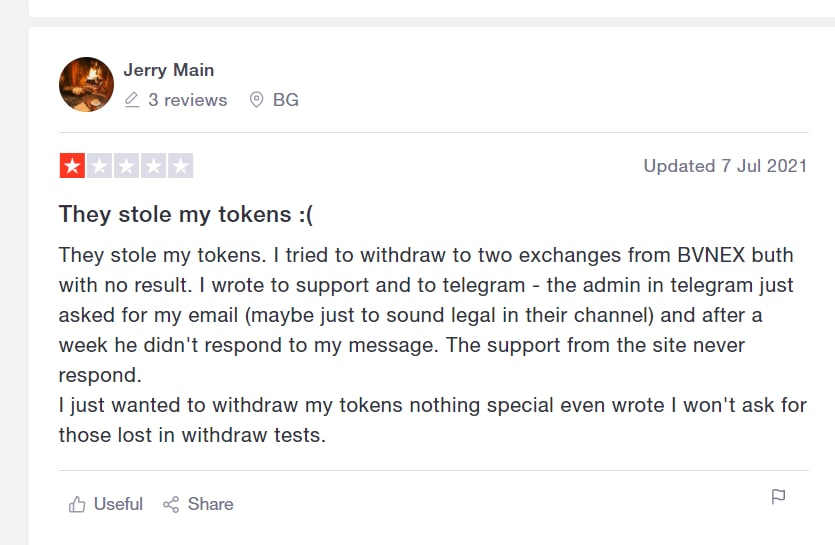Click the BG country label
Screen dimensions: 835x545
click(286, 100)
